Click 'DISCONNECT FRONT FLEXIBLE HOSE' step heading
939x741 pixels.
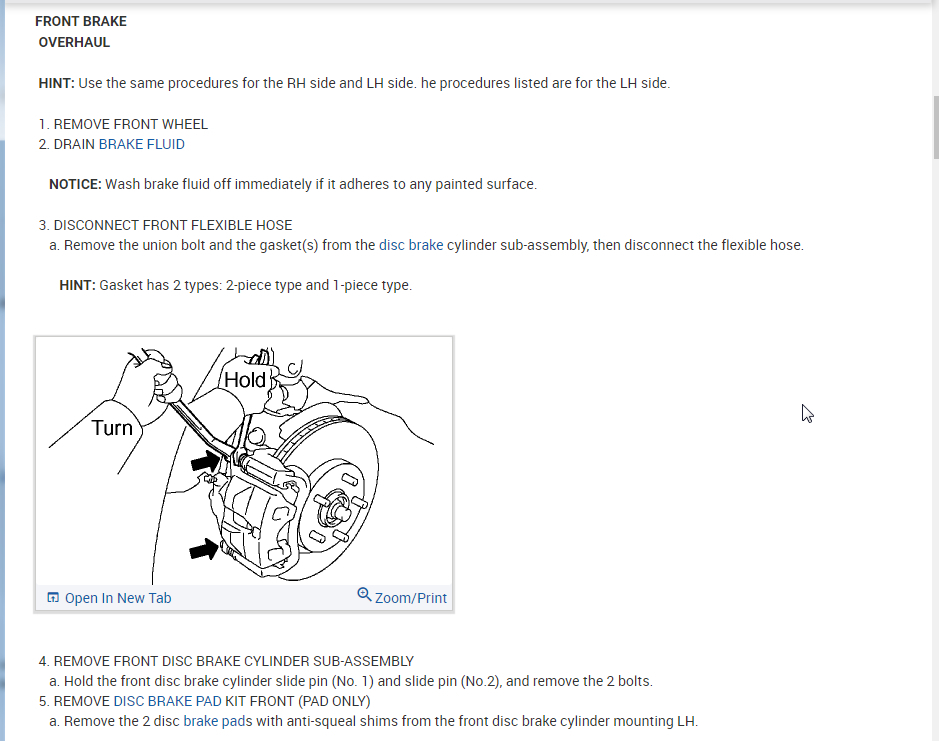pyautogui.click(x=172, y=225)
